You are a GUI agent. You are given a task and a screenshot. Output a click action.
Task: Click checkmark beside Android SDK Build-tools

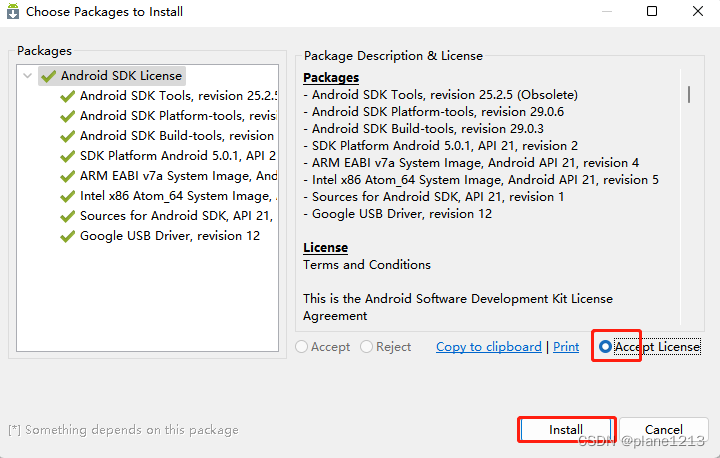click(x=68, y=136)
